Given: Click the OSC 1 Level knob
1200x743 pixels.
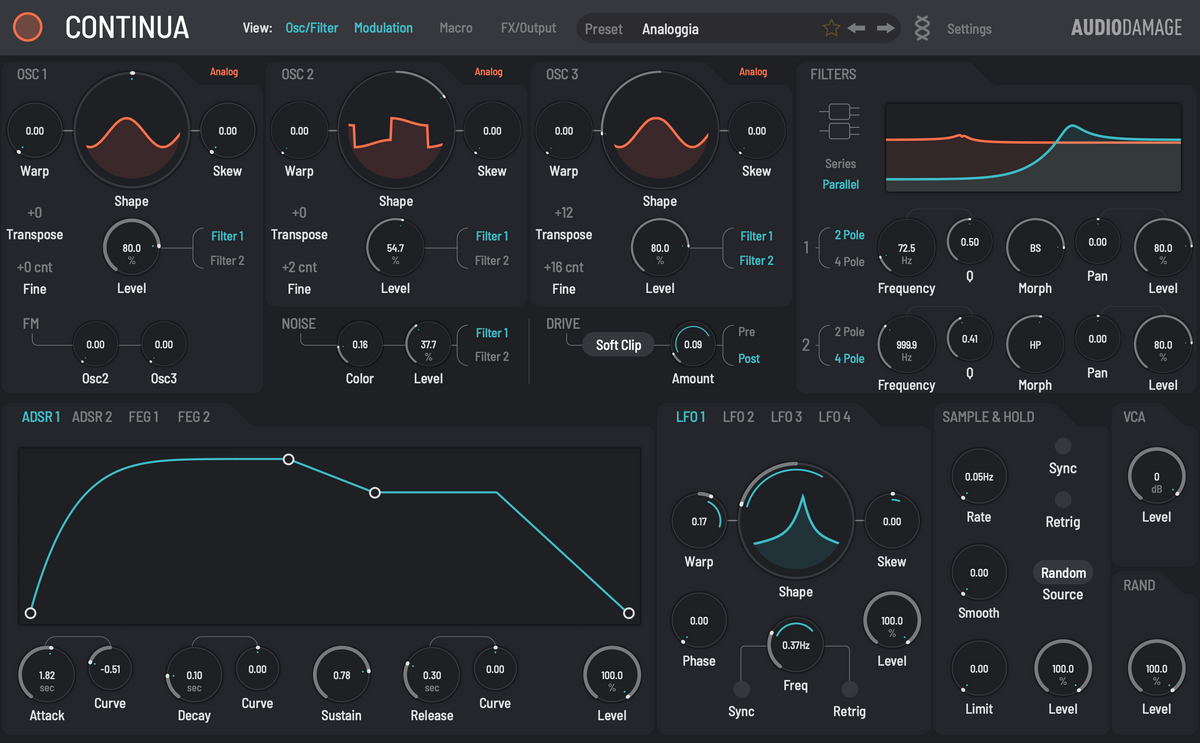Looking at the screenshot, I should tap(131, 248).
